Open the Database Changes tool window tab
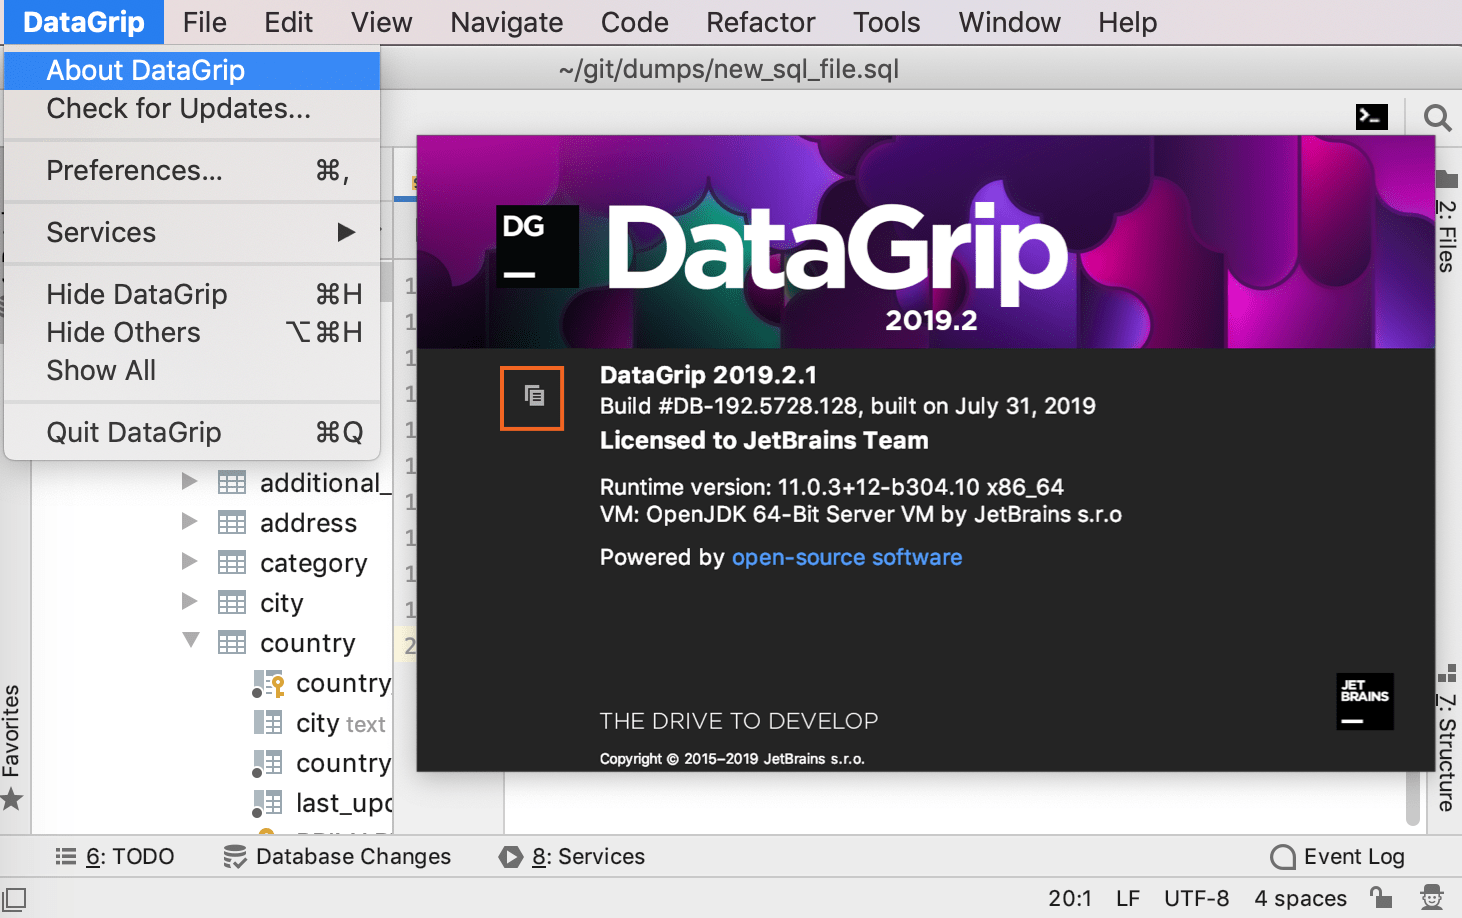Viewport: 1462px width, 918px height. tap(337, 857)
